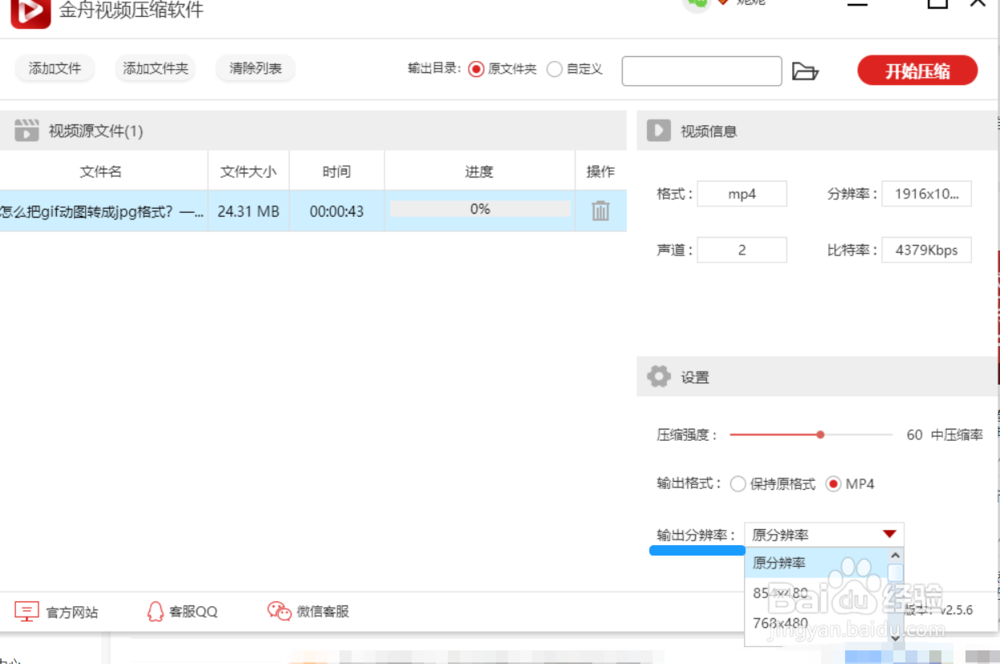The height and width of the screenshot is (664, 1000).
Task: Click the 设置 gear icon
Action: (x=659, y=377)
